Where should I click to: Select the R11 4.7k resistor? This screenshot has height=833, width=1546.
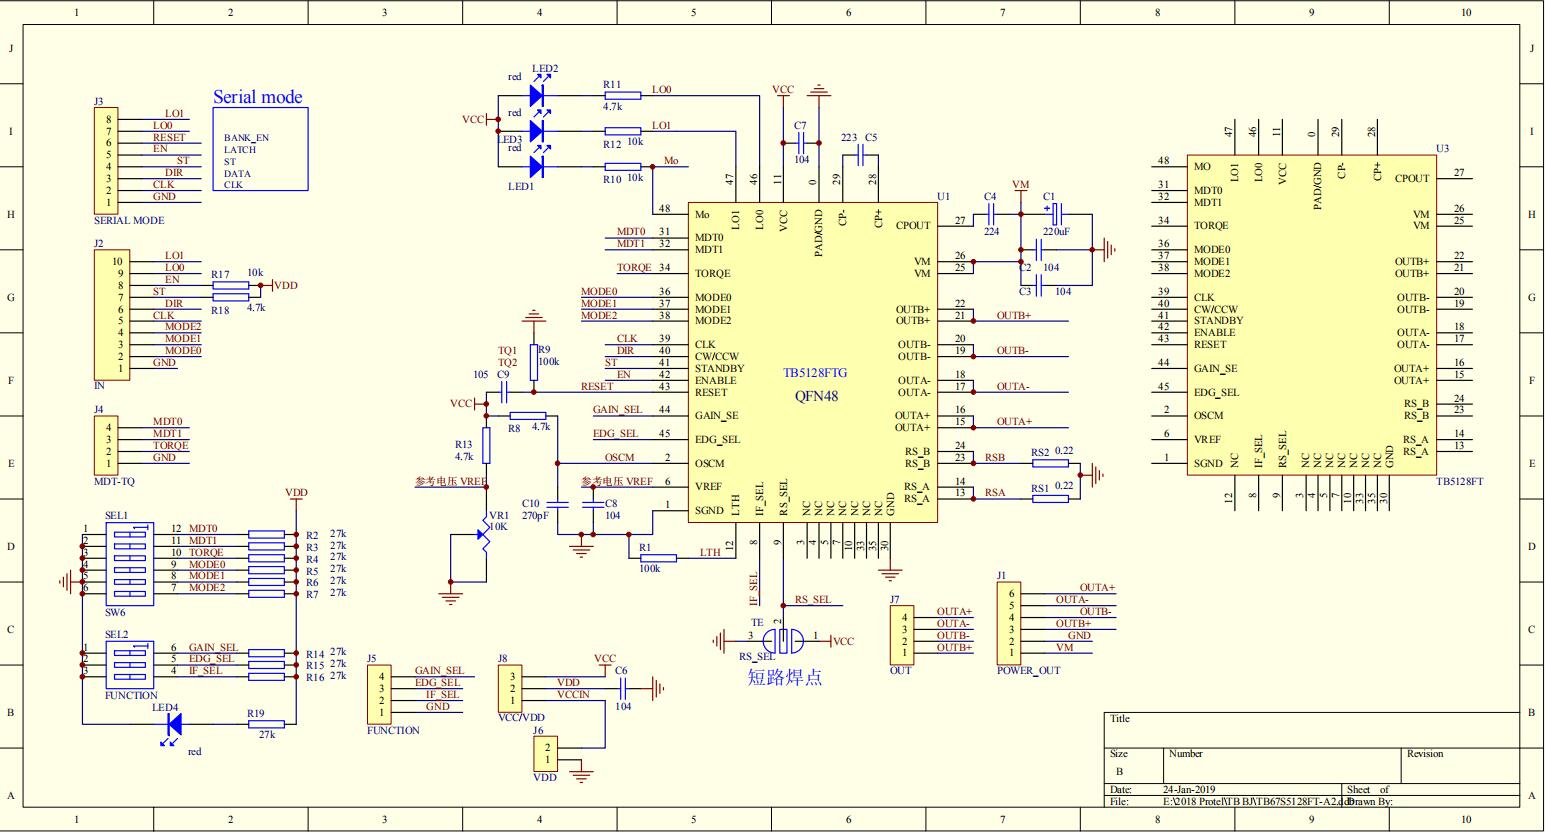pyautogui.click(x=621, y=96)
